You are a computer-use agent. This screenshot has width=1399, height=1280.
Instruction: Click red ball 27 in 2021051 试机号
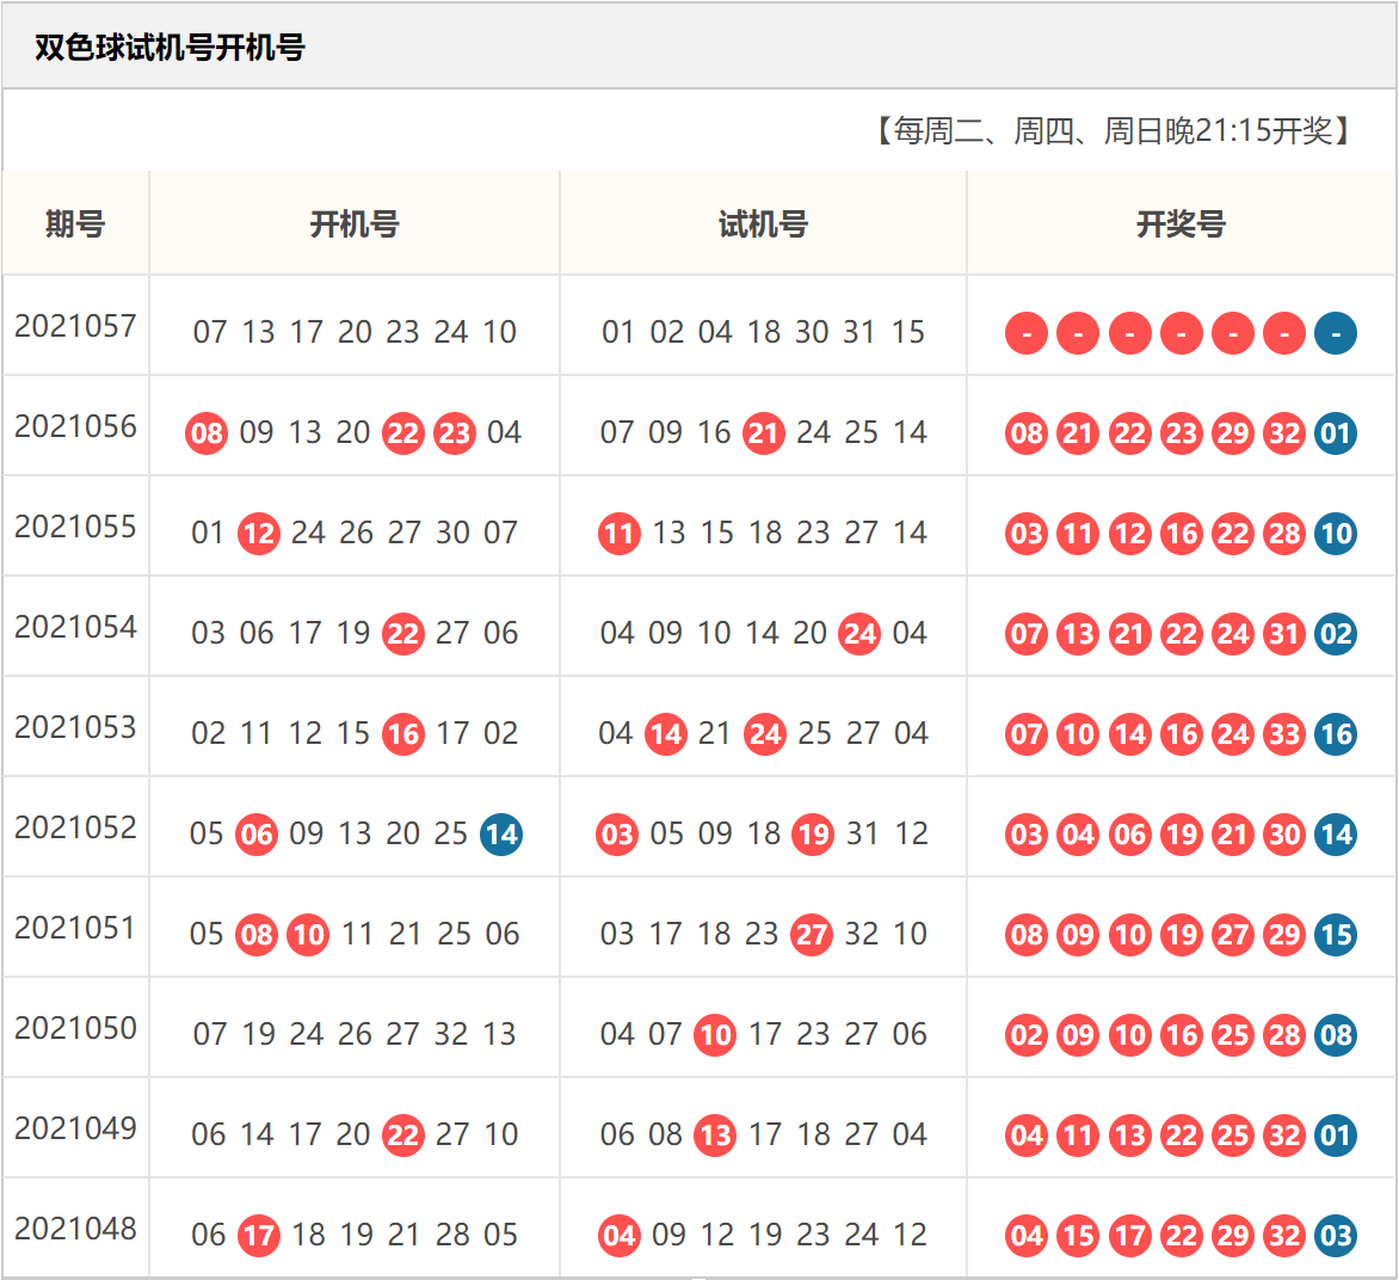[x=812, y=935]
